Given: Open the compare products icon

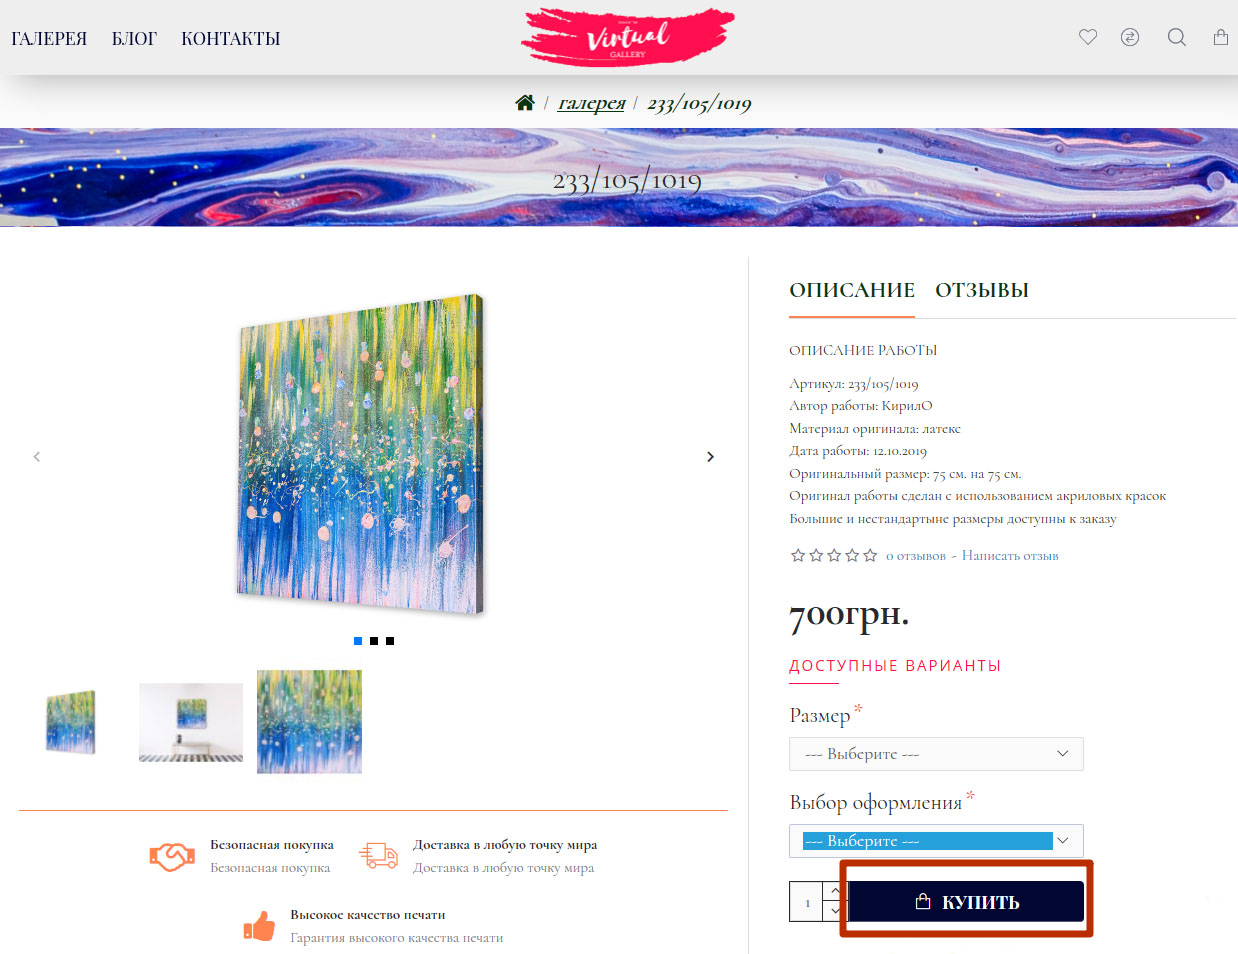Looking at the screenshot, I should click(1130, 37).
